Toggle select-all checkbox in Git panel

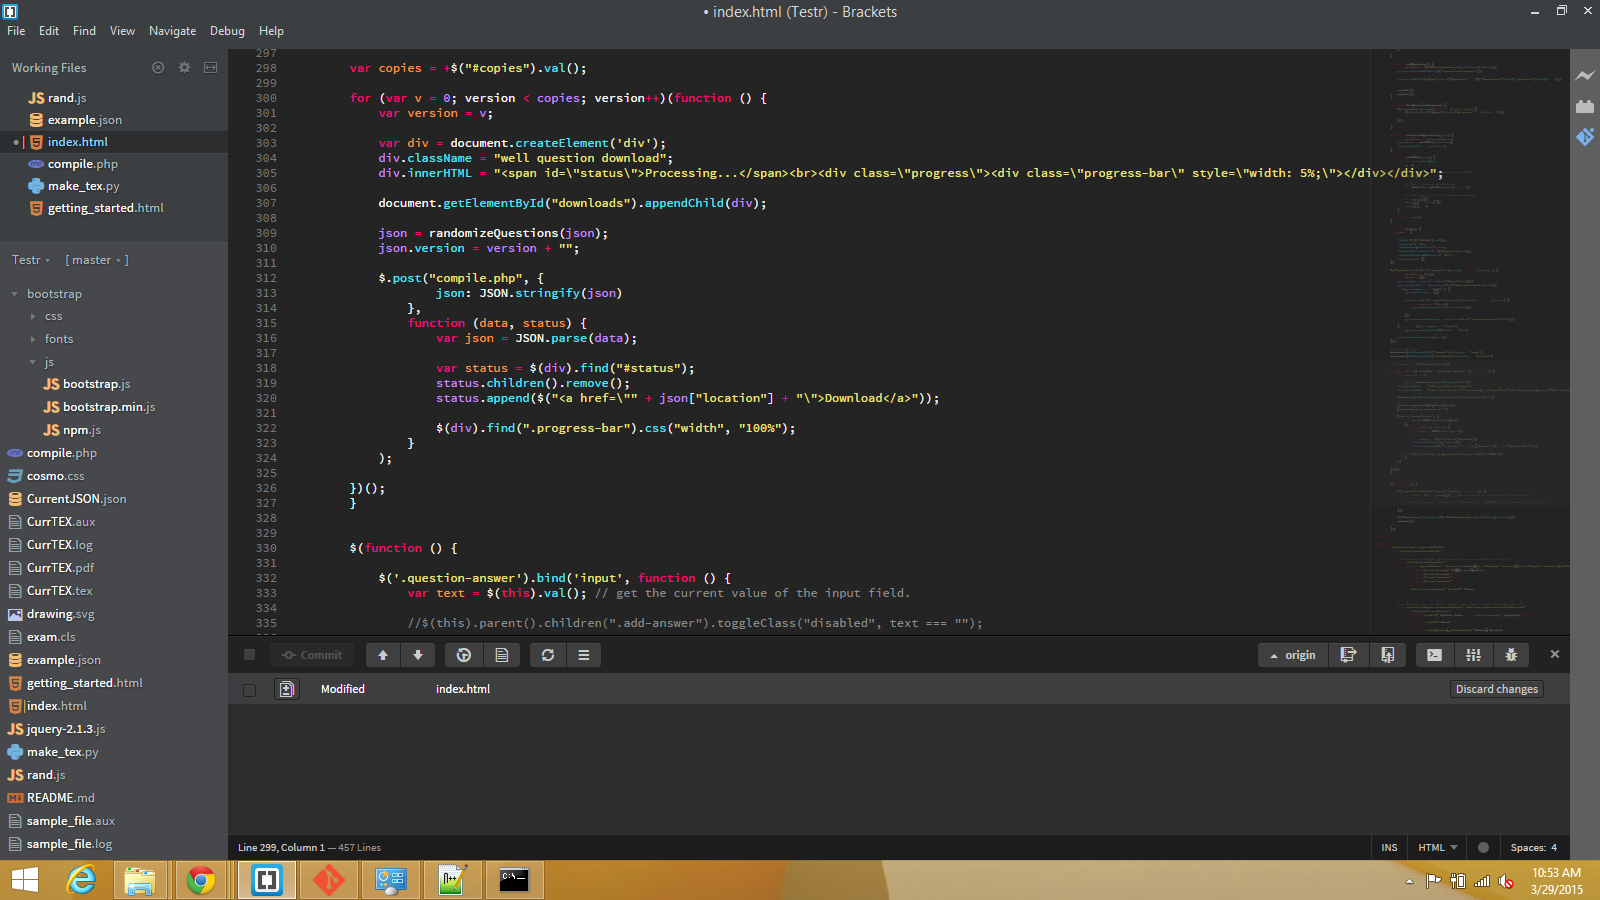tap(250, 655)
